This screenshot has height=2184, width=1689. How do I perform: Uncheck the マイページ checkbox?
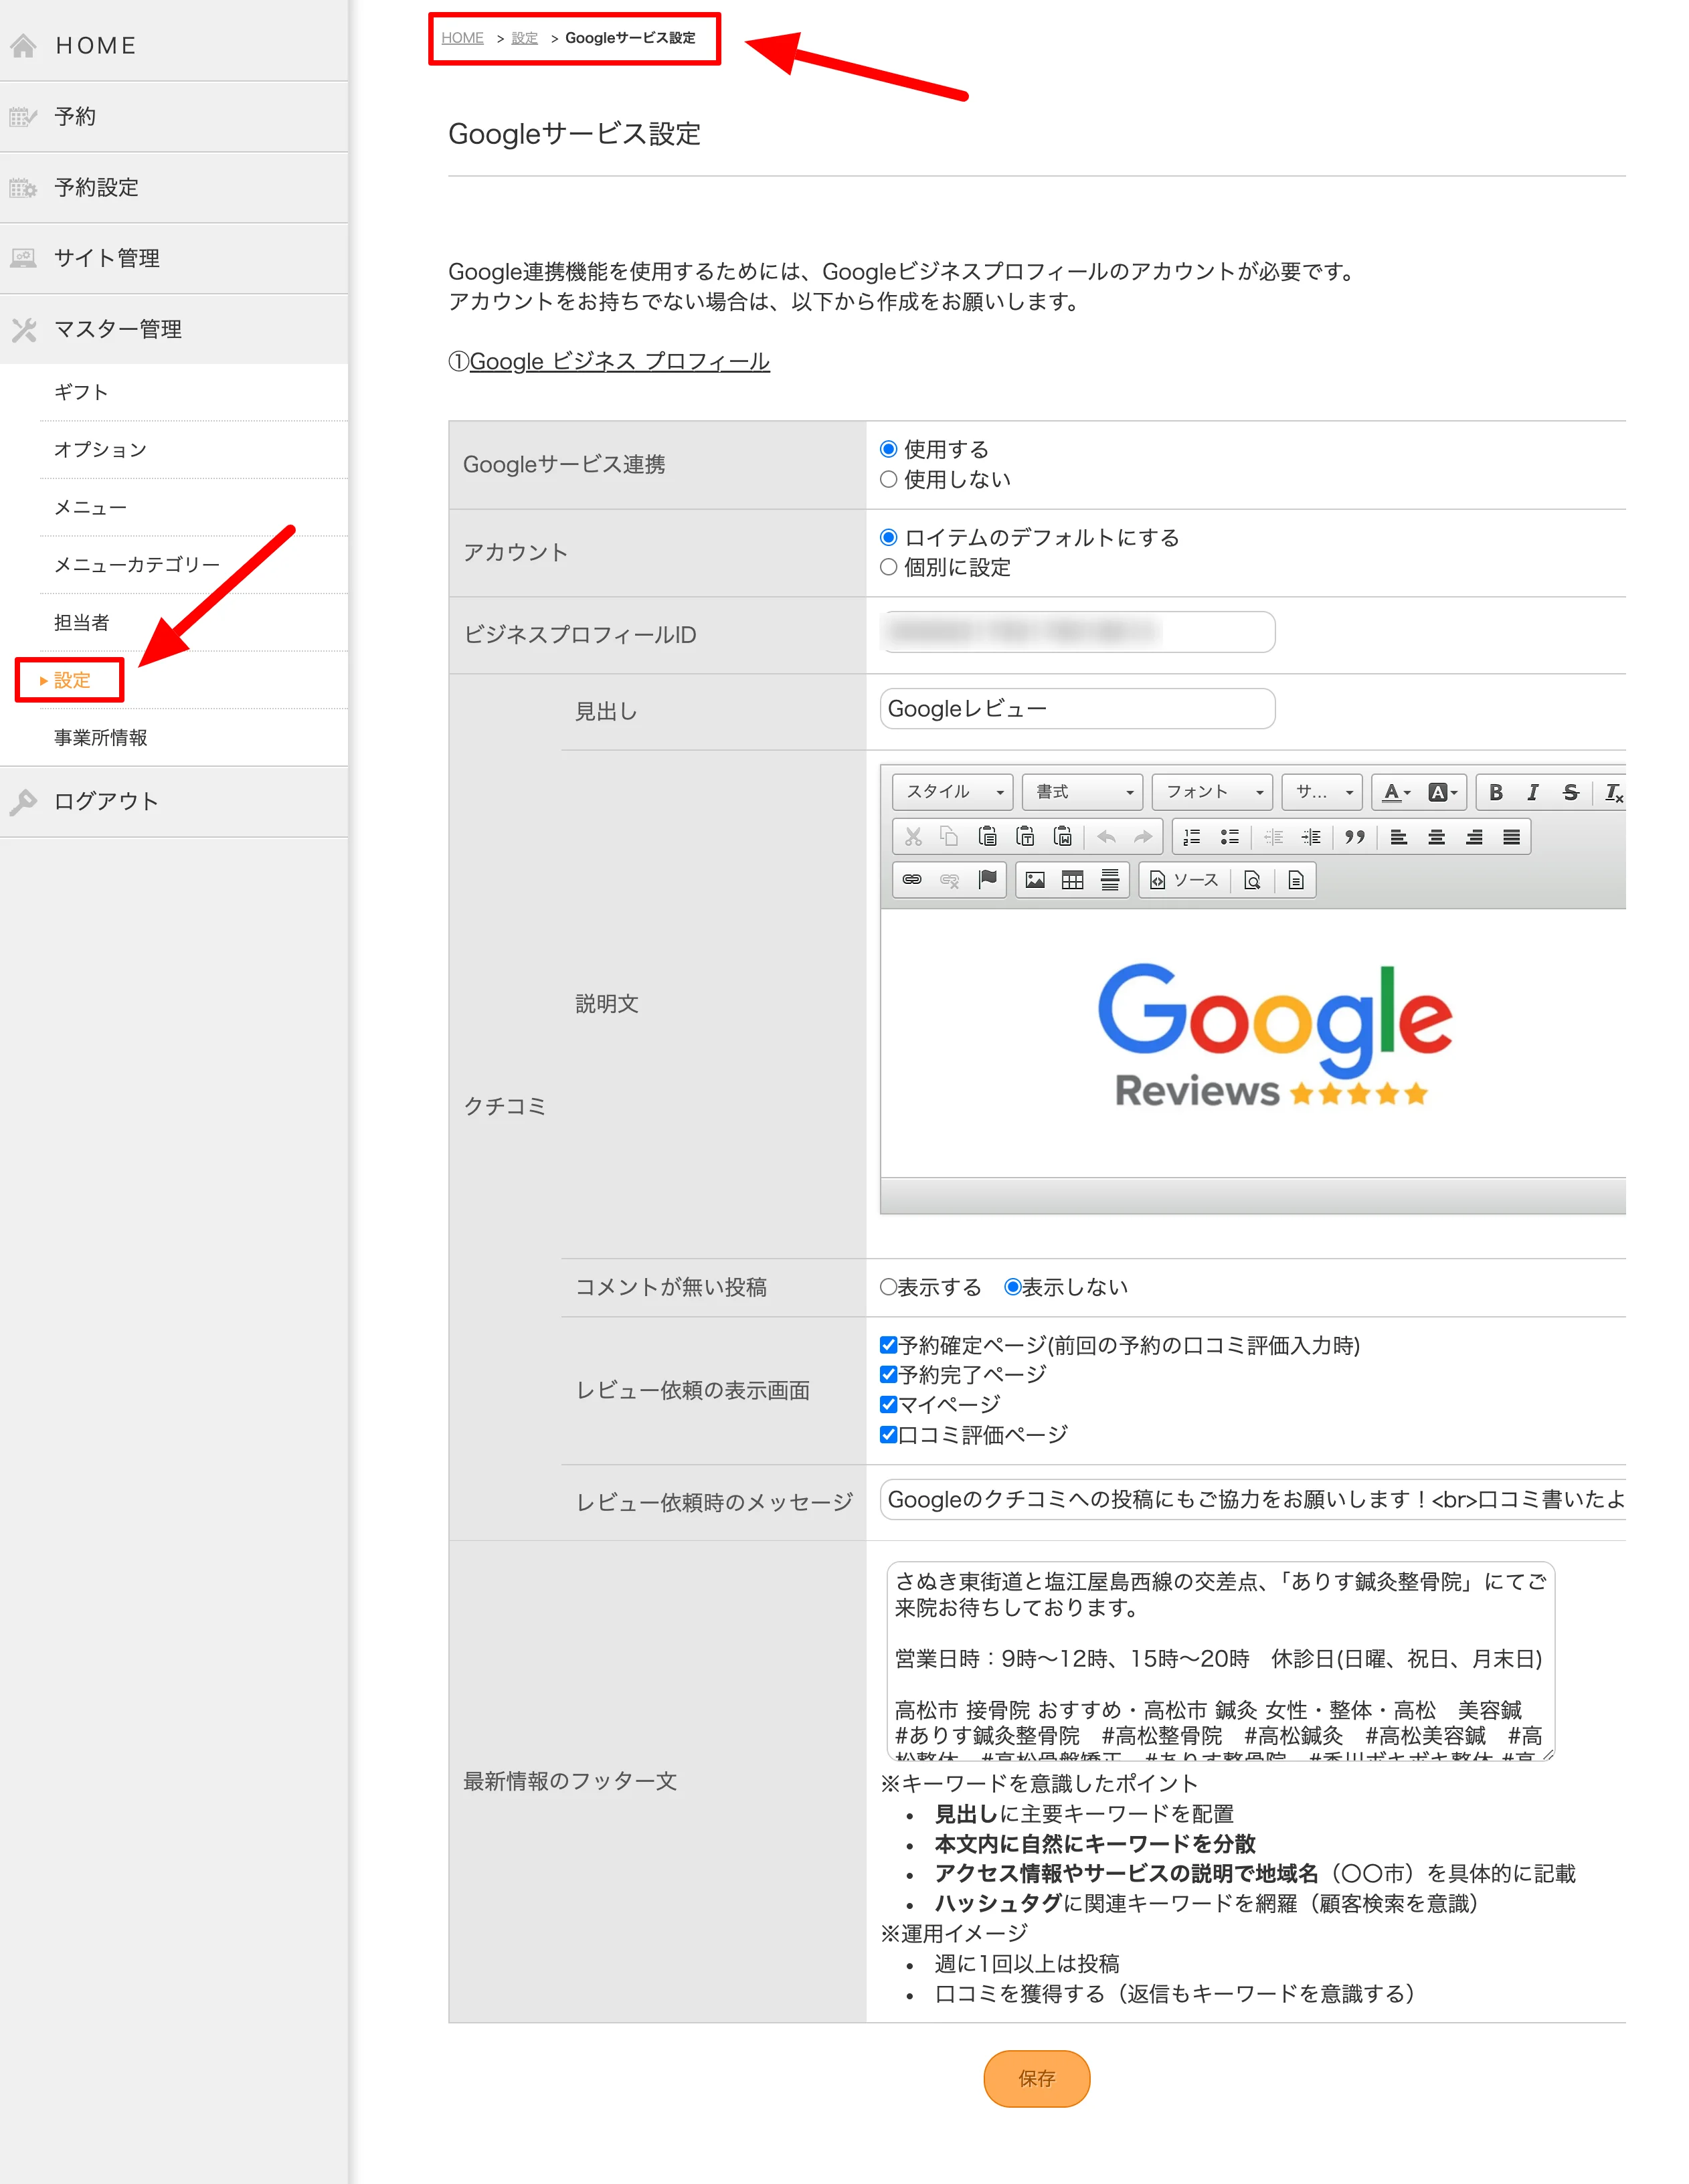click(x=888, y=1404)
